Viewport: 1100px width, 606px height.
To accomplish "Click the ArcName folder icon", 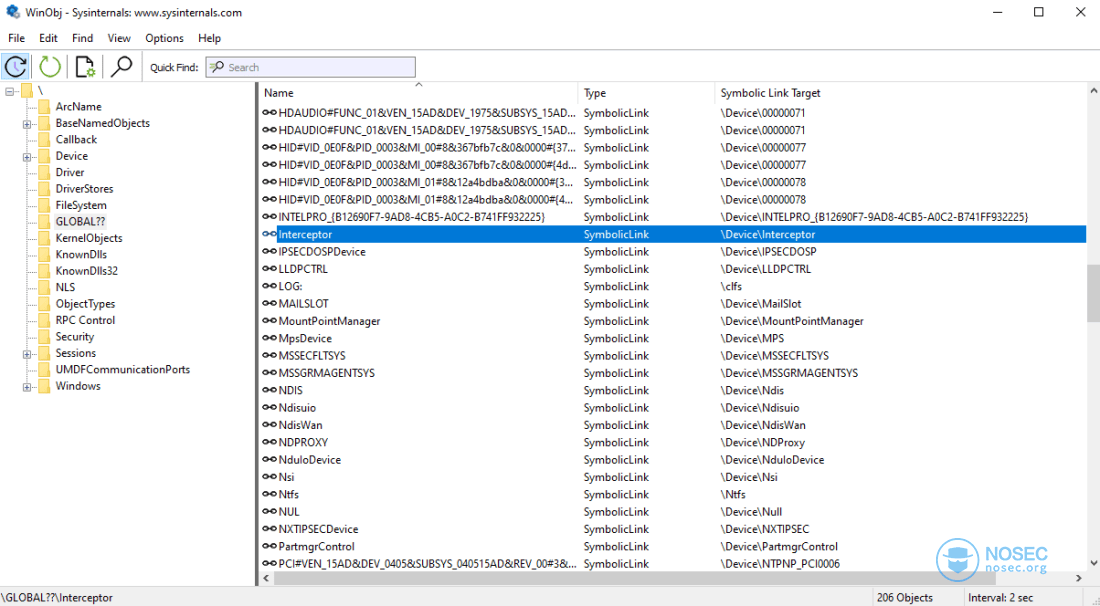I will coord(44,107).
